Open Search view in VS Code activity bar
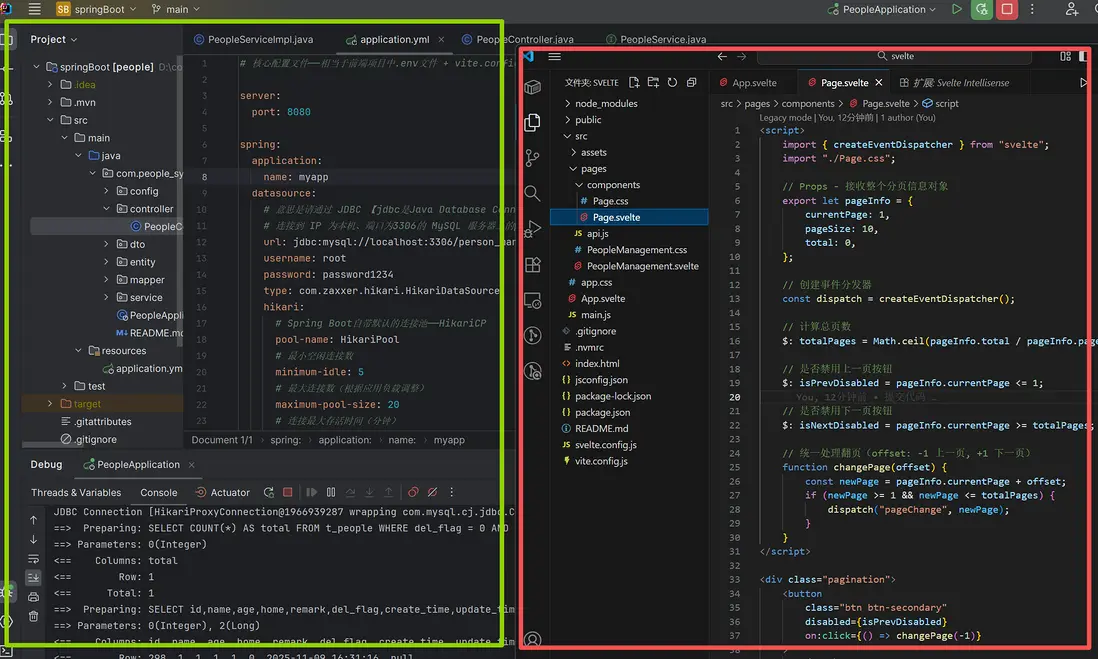This screenshot has height=659, width=1098. 533,193
